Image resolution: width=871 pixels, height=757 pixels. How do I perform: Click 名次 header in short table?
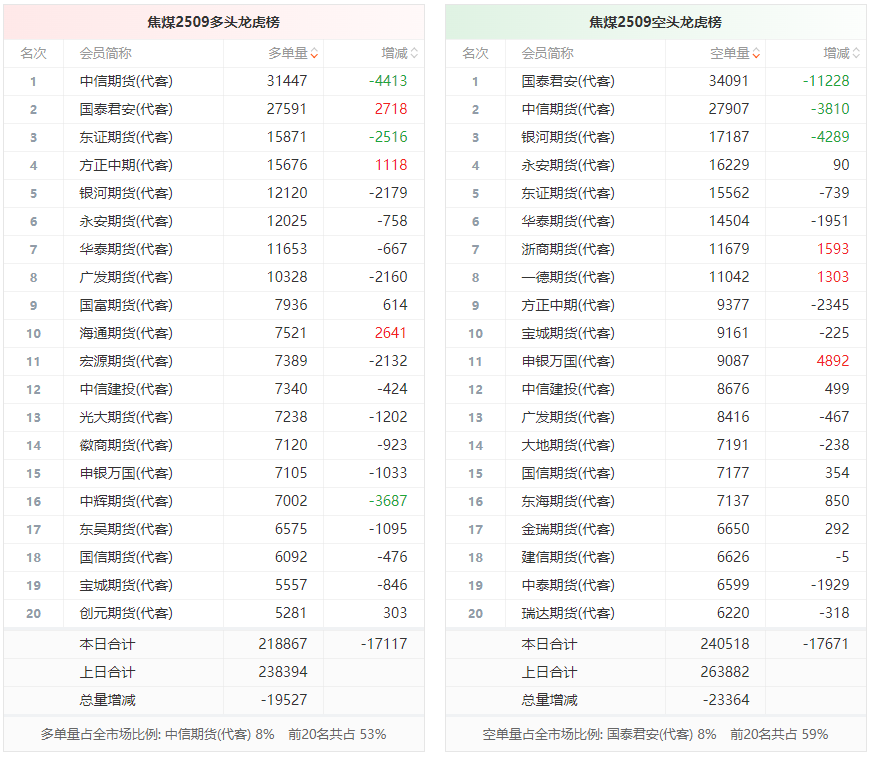[475, 53]
